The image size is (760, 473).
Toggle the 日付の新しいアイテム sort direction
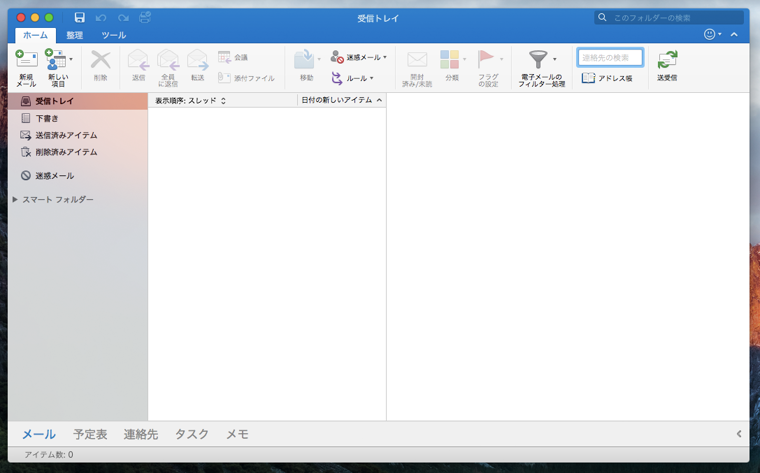[342, 100]
